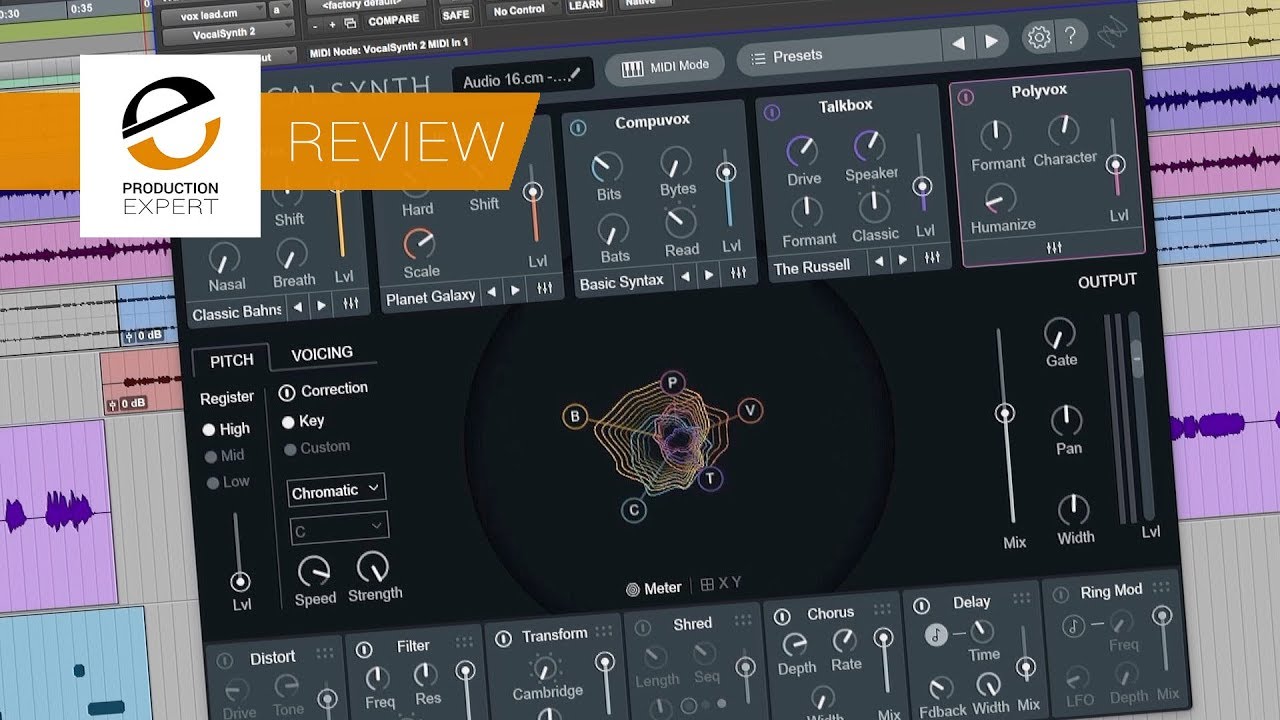Edit the Audio 16.cm name pencil
1280x720 pixels.
click(x=575, y=74)
